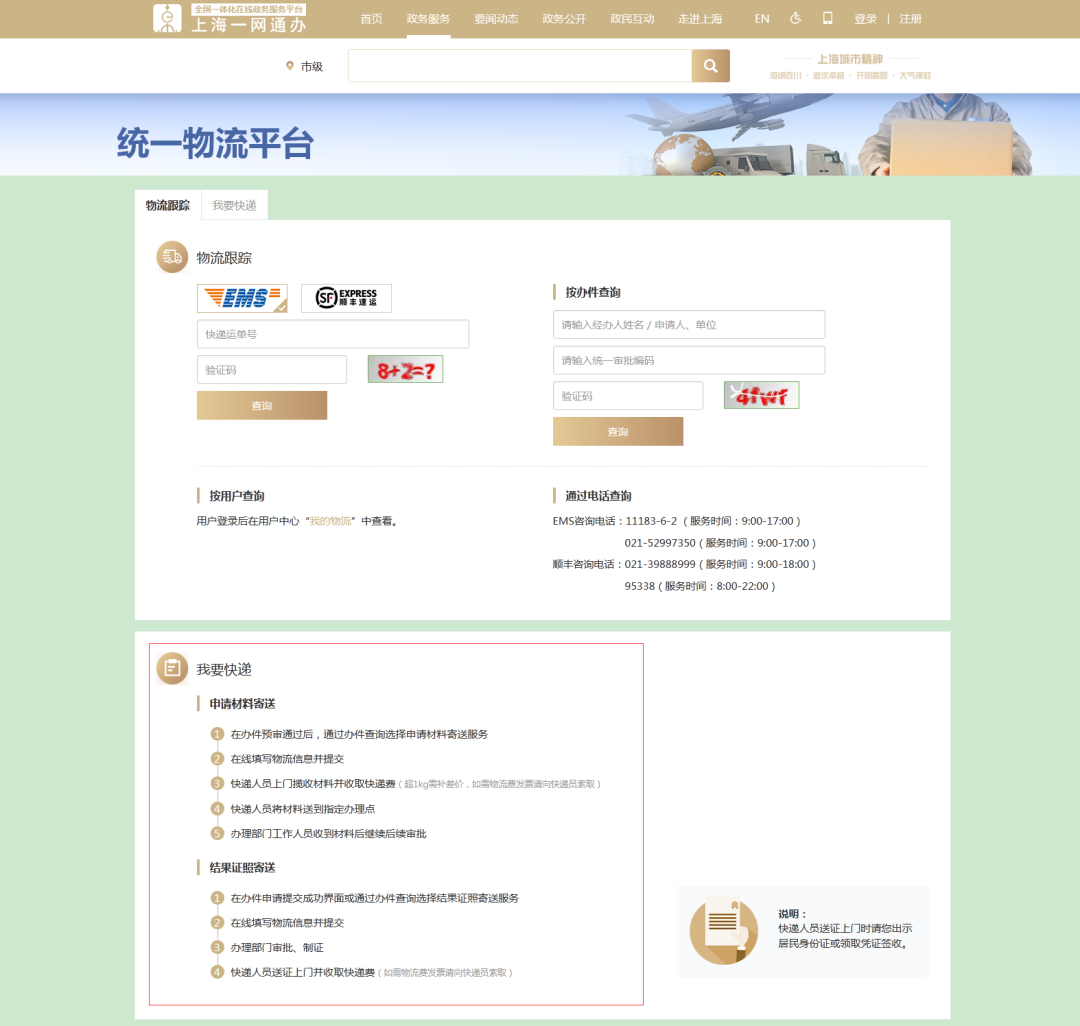1080x1026 pixels.
Task: Refresh the arithmetic captcha image
Action: coord(405,370)
